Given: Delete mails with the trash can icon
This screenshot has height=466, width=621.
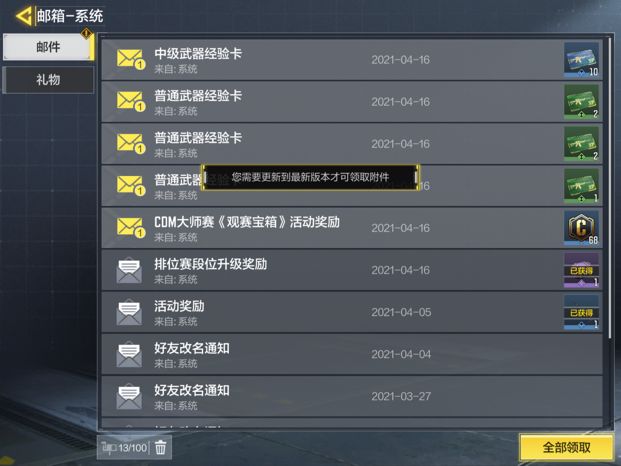Looking at the screenshot, I should 160,447.
